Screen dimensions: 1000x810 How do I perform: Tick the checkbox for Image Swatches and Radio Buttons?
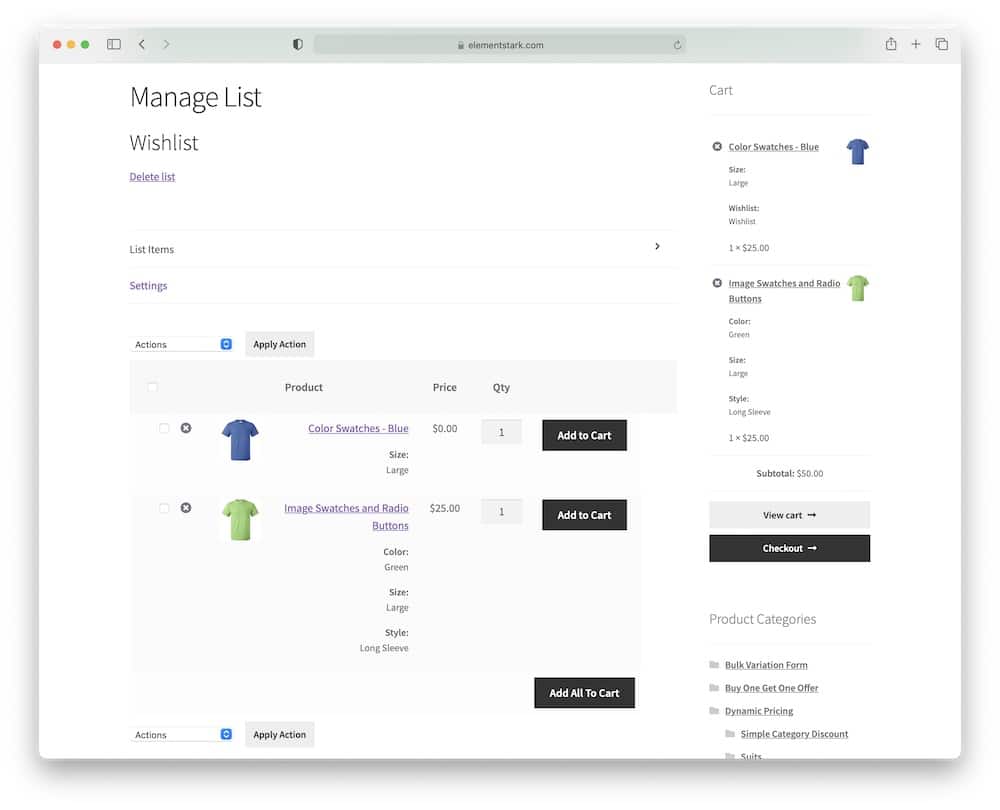click(x=164, y=508)
